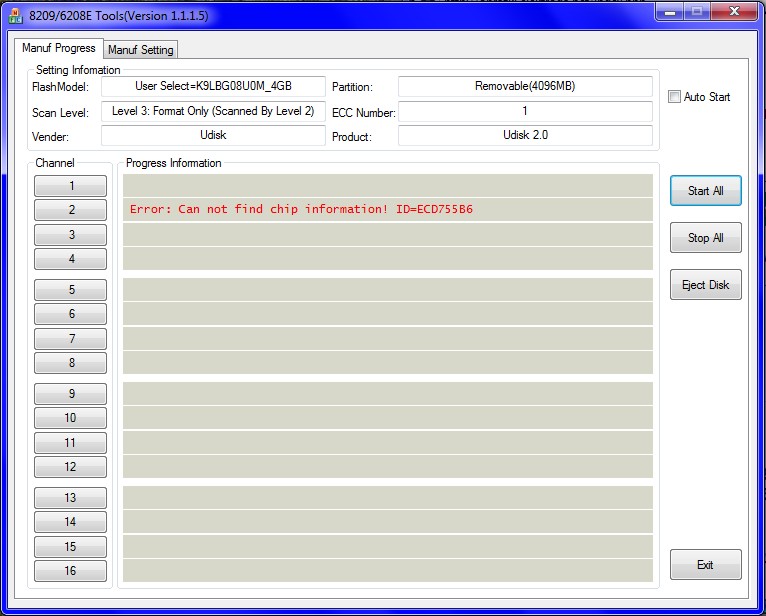Click the Product field showing Udisk 2.0

[x=525, y=135]
